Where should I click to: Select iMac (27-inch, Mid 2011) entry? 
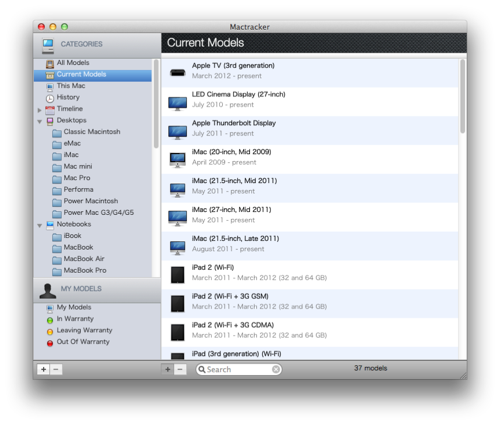(x=310, y=217)
